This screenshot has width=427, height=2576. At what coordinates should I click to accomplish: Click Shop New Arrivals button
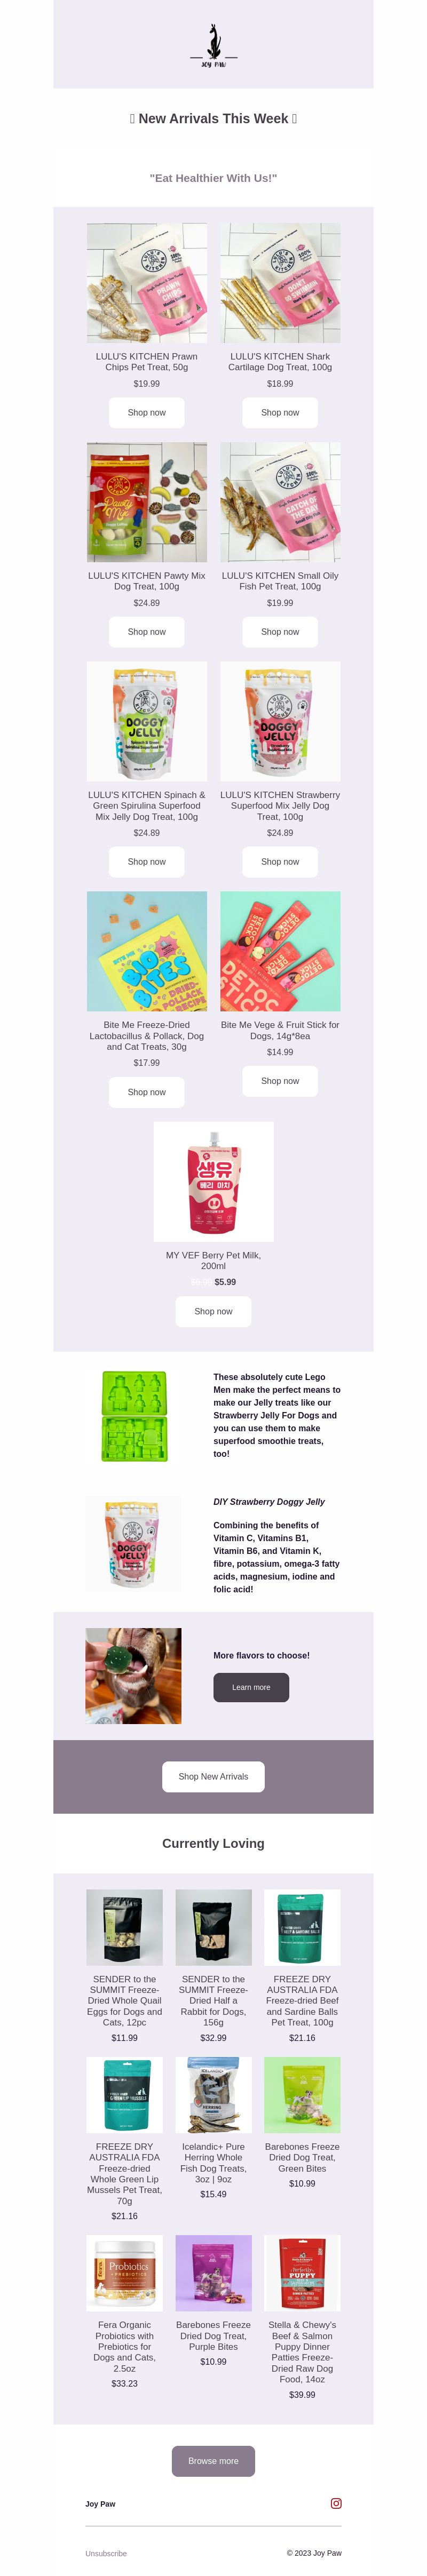click(213, 1776)
